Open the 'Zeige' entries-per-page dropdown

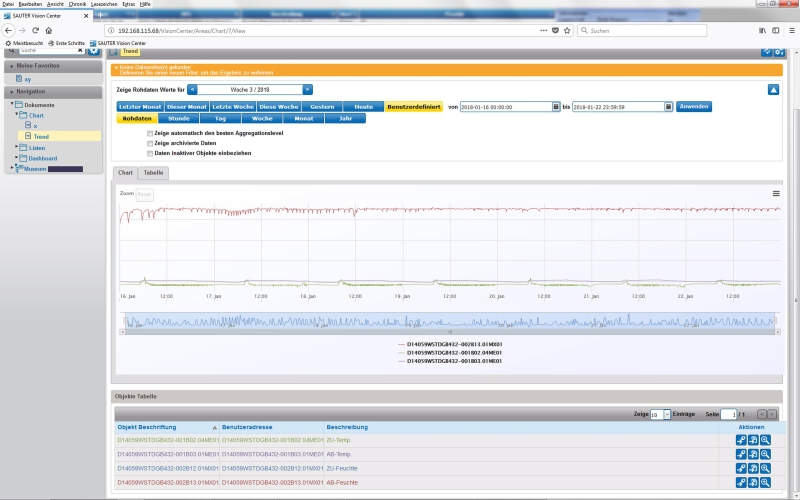[660, 414]
